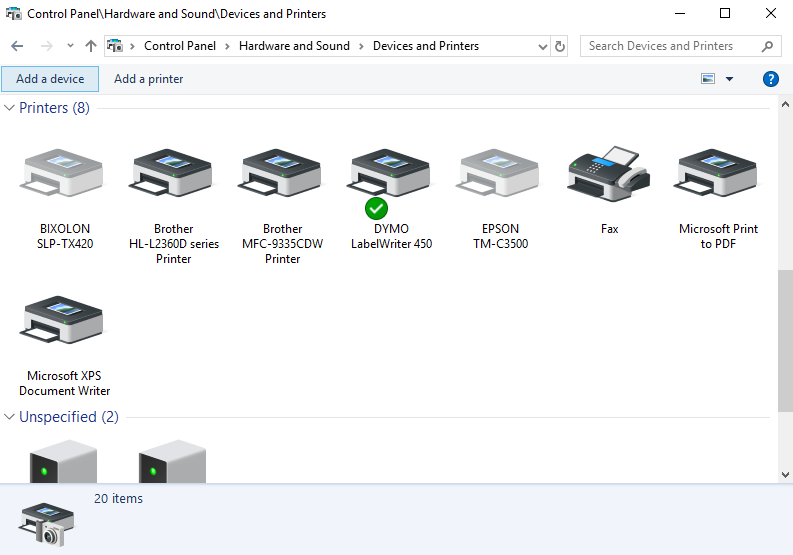793x555 pixels.
Task: Open the address bar history dropdown
Action: click(543, 47)
